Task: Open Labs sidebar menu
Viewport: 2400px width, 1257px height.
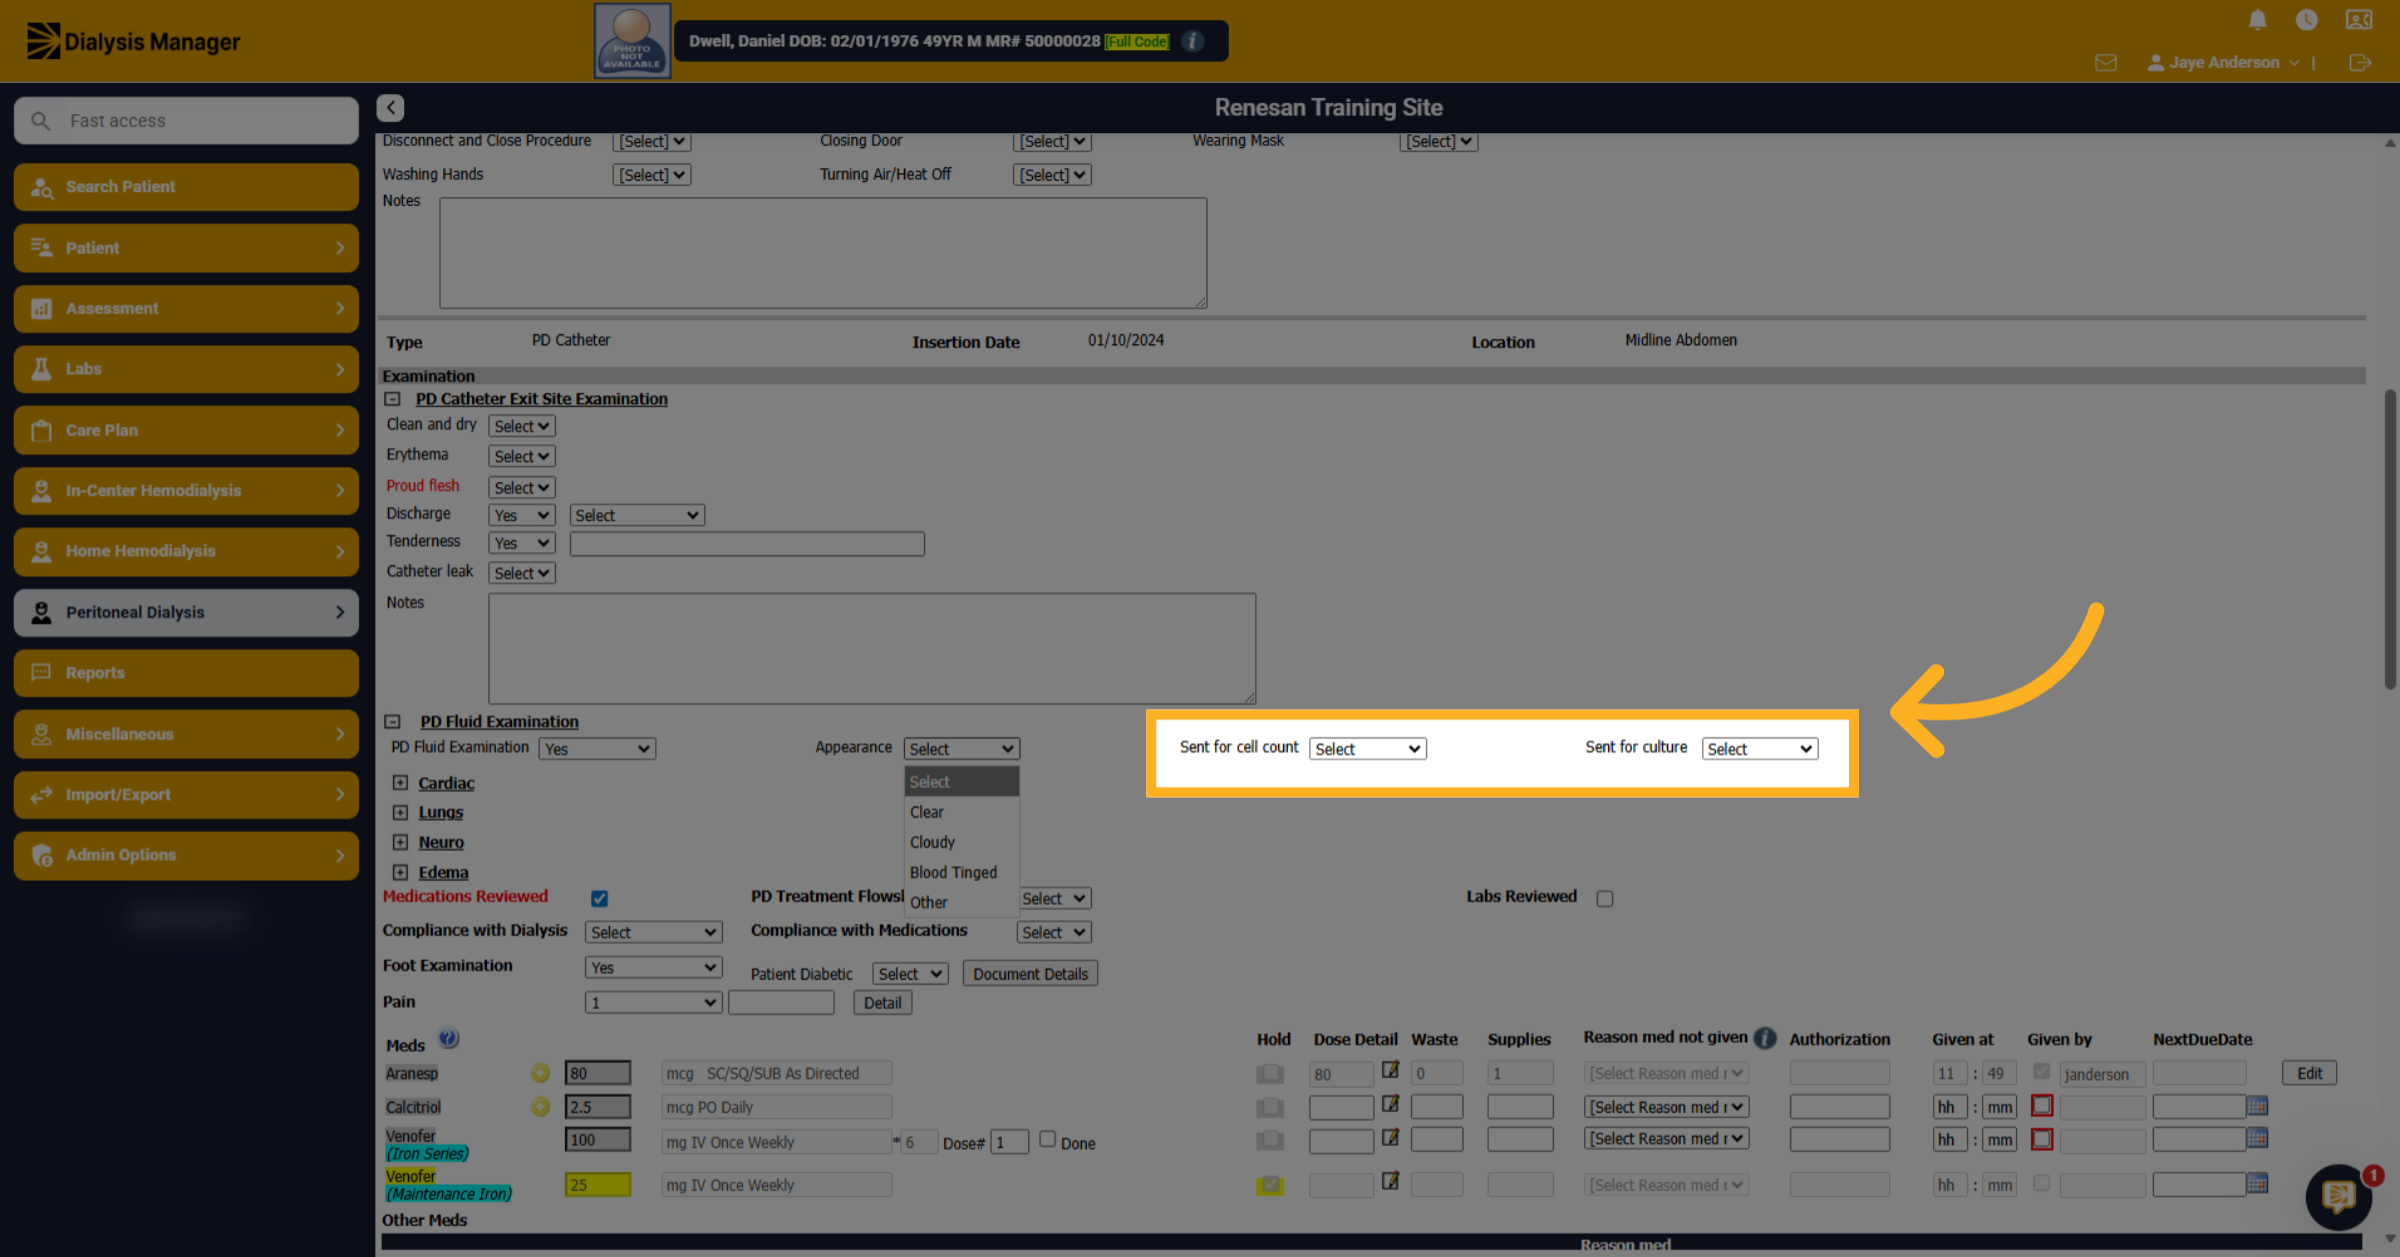Action: (x=186, y=369)
